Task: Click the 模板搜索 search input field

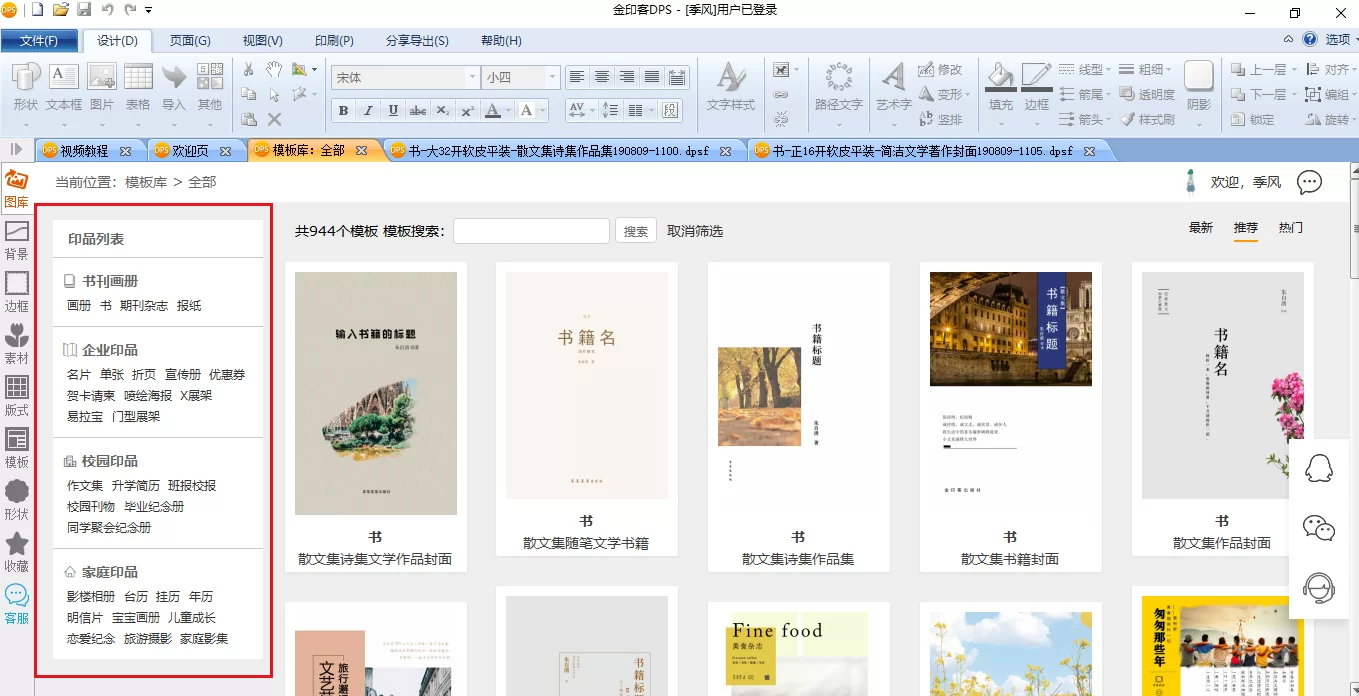Action: (x=531, y=231)
